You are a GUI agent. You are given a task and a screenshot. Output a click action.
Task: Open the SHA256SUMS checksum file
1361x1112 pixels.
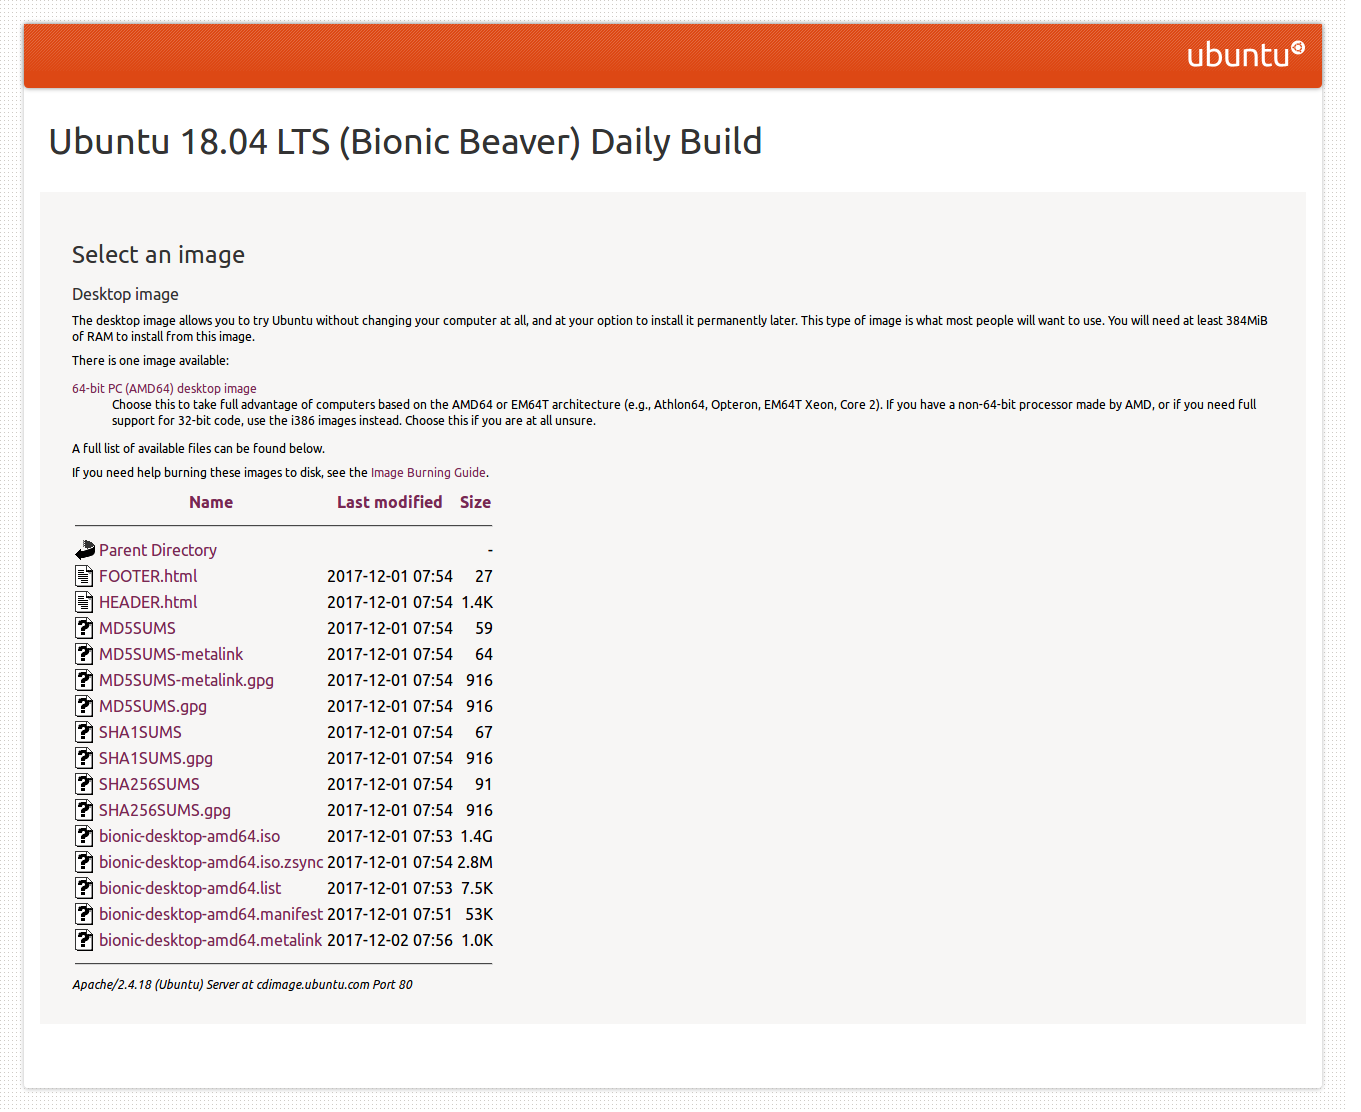pos(149,784)
